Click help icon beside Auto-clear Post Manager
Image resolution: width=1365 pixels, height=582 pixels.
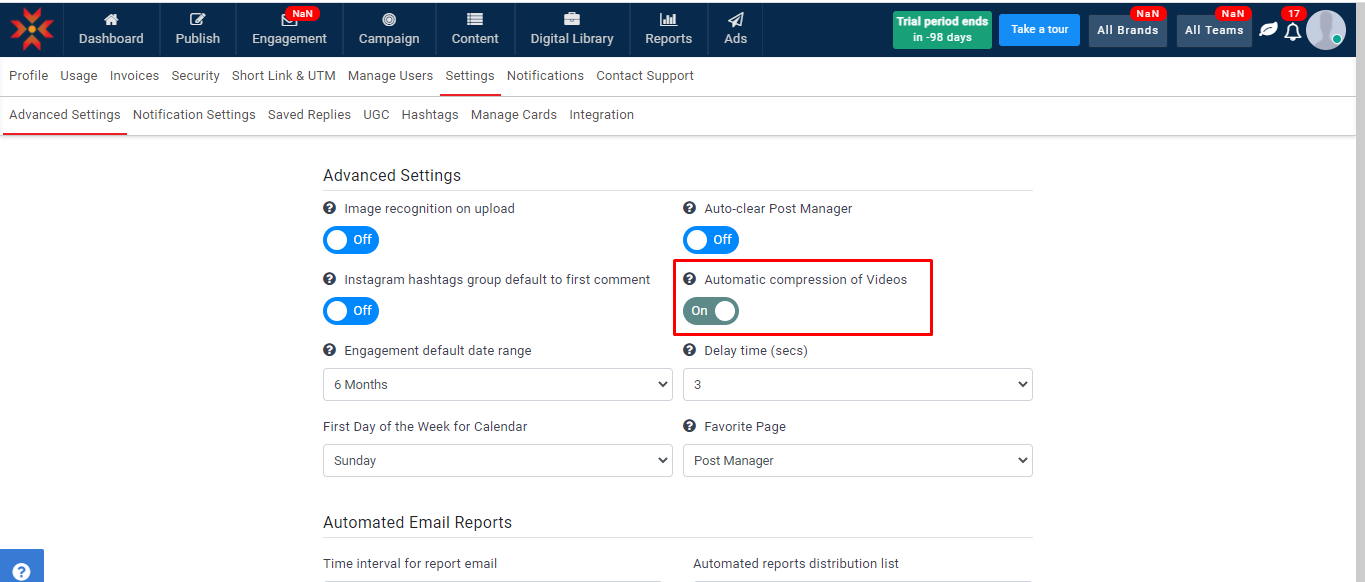tap(690, 209)
